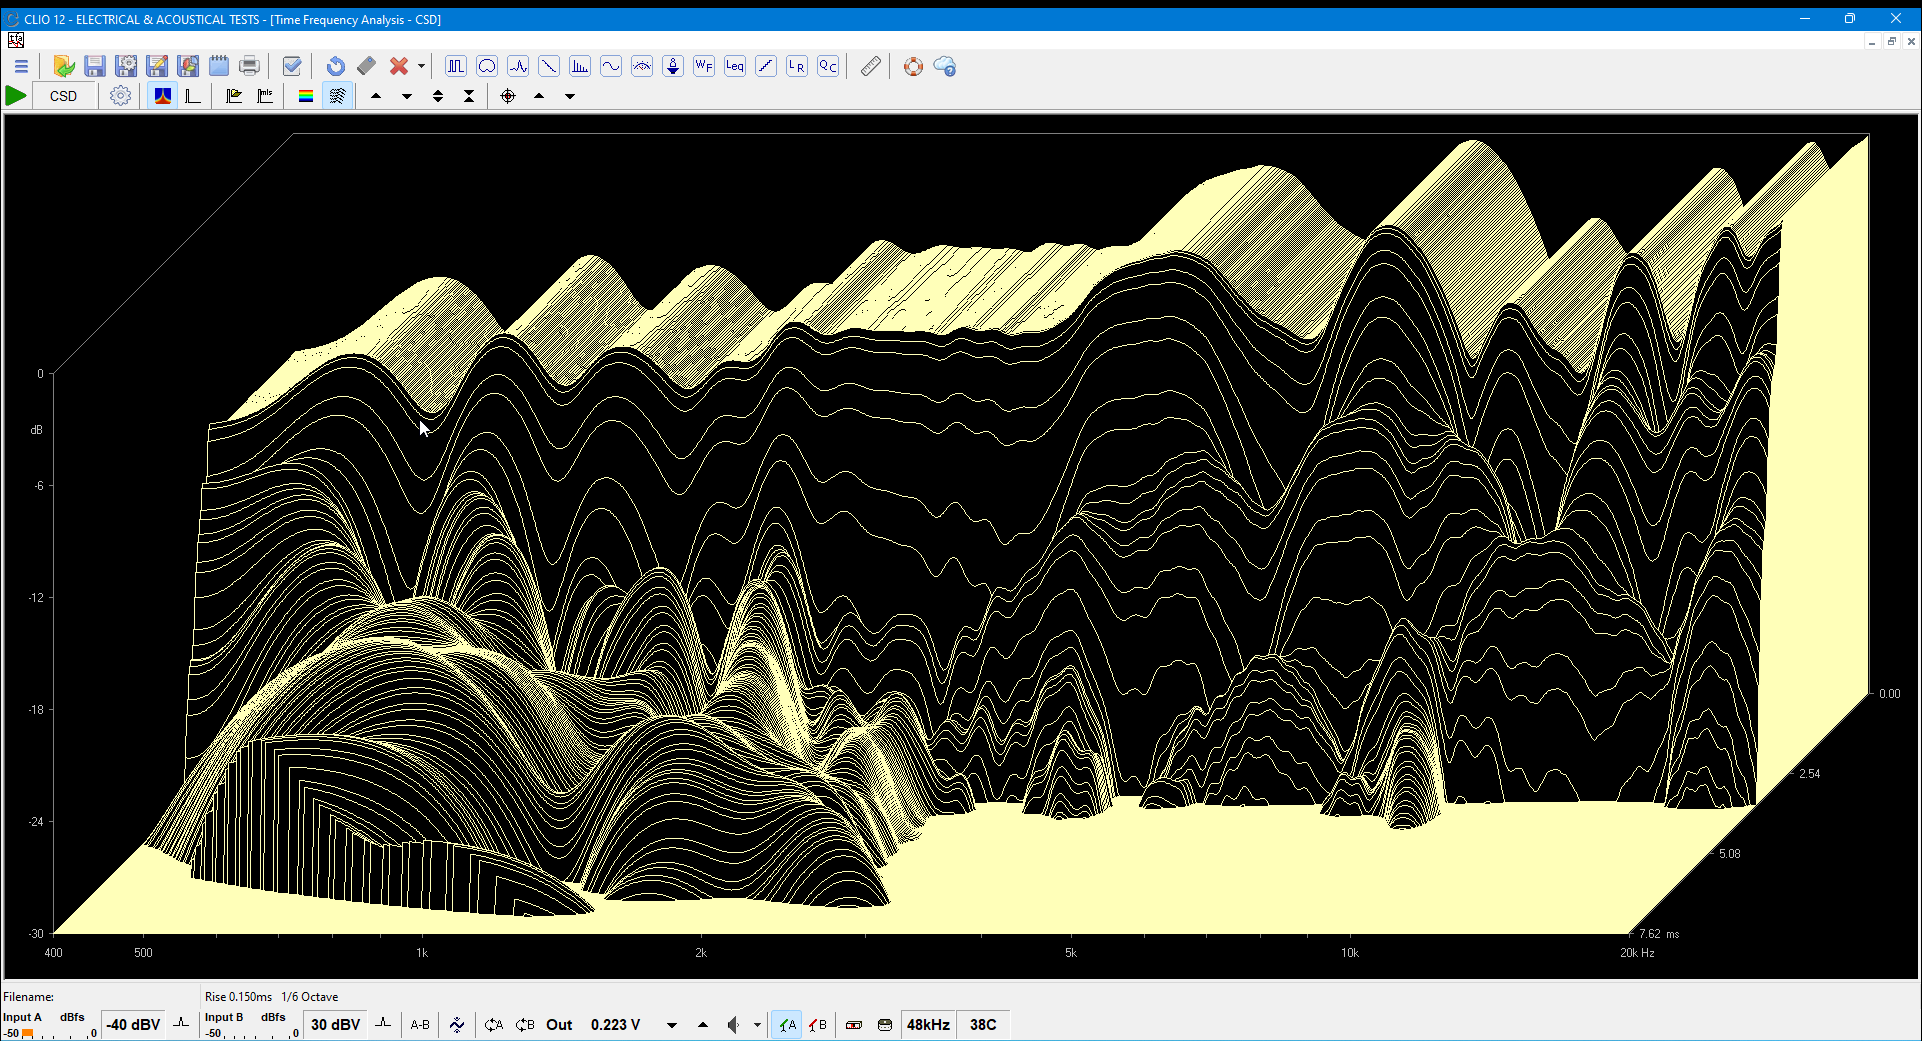Toggle loop channel A button
Image resolution: width=1922 pixels, height=1041 pixels.
[x=494, y=1025]
